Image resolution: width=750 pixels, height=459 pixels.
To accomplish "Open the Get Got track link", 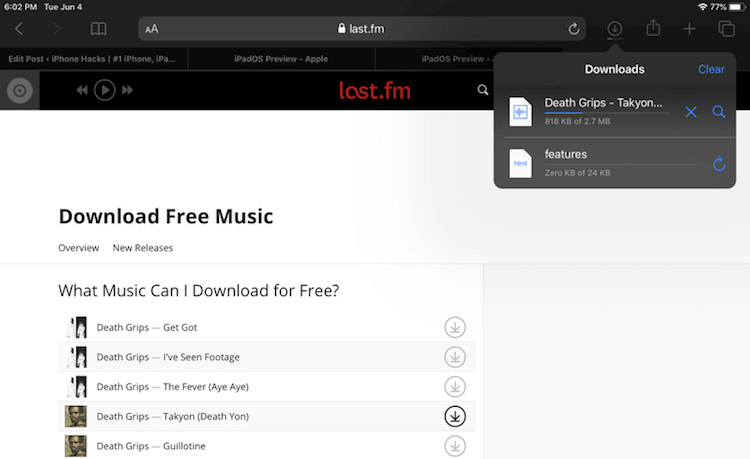I will coord(180,328).
